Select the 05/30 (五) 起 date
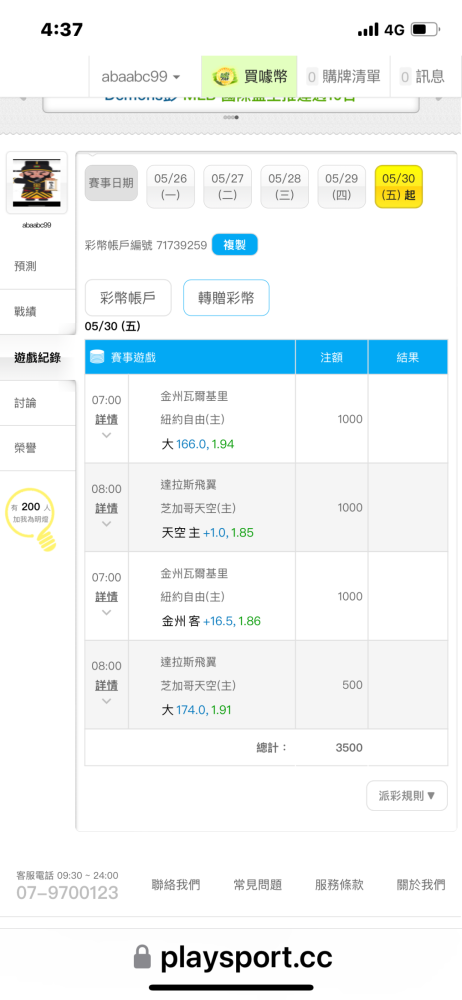462x1000 pixels. click(x=399, y=187)
